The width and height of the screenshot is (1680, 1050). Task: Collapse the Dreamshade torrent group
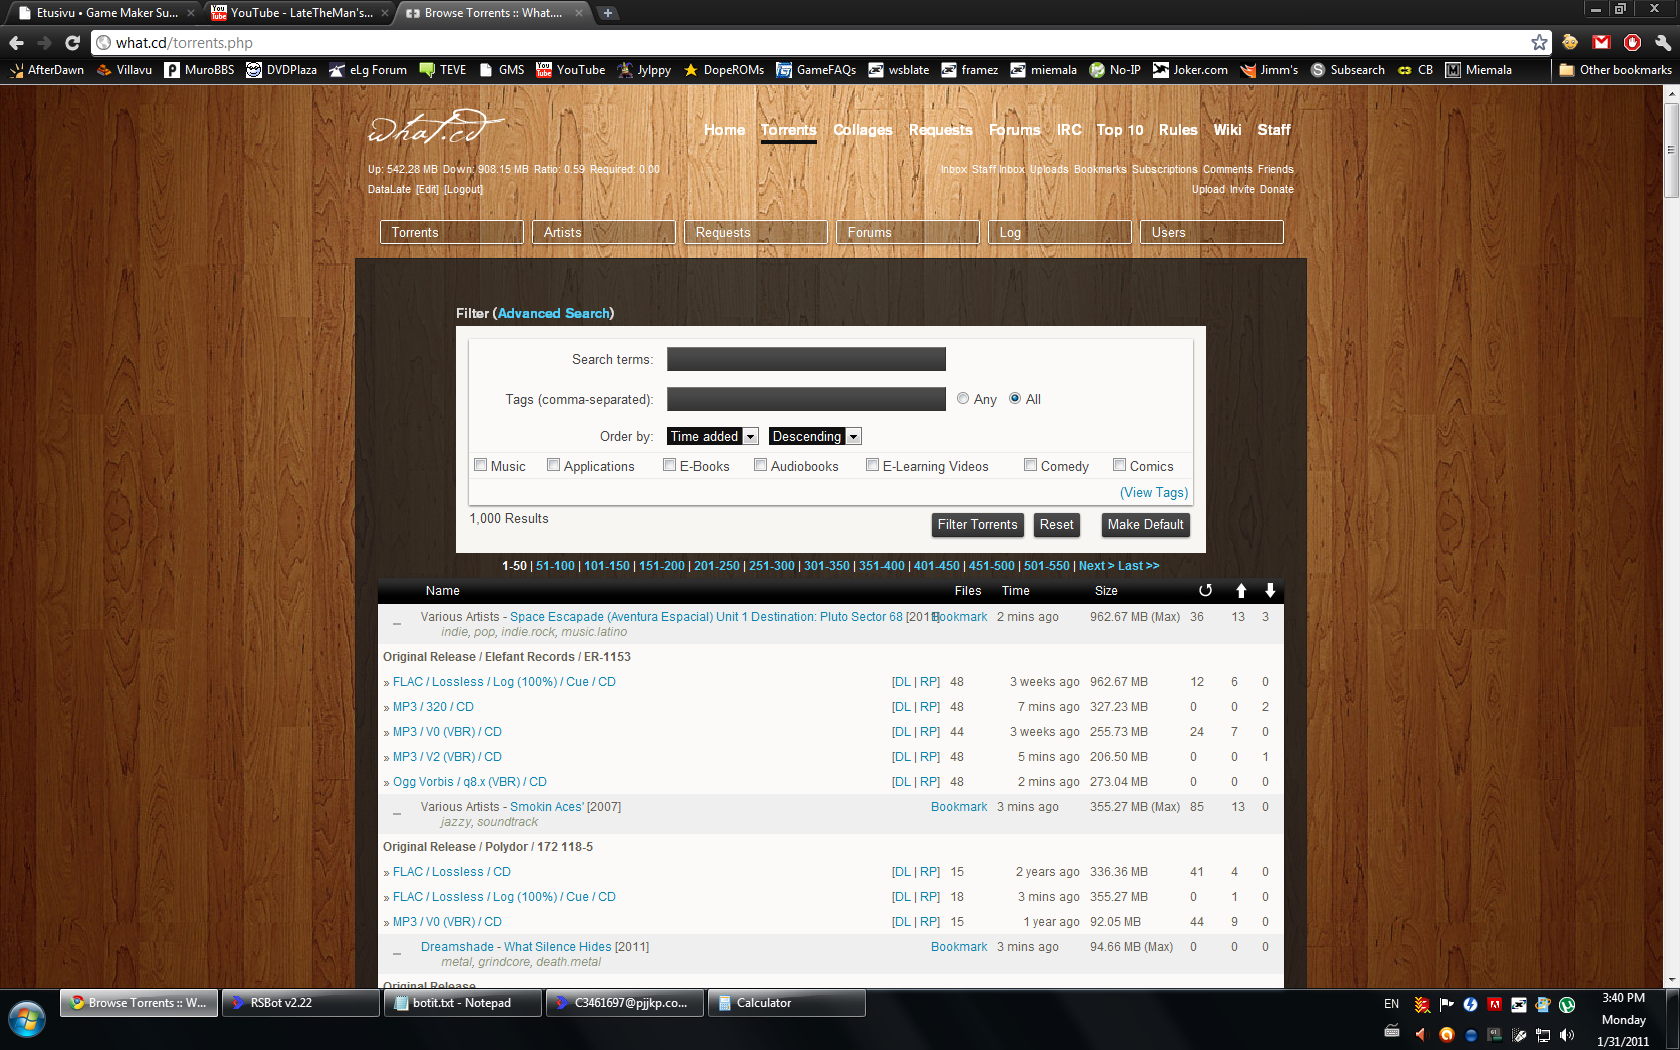[397, 953]
